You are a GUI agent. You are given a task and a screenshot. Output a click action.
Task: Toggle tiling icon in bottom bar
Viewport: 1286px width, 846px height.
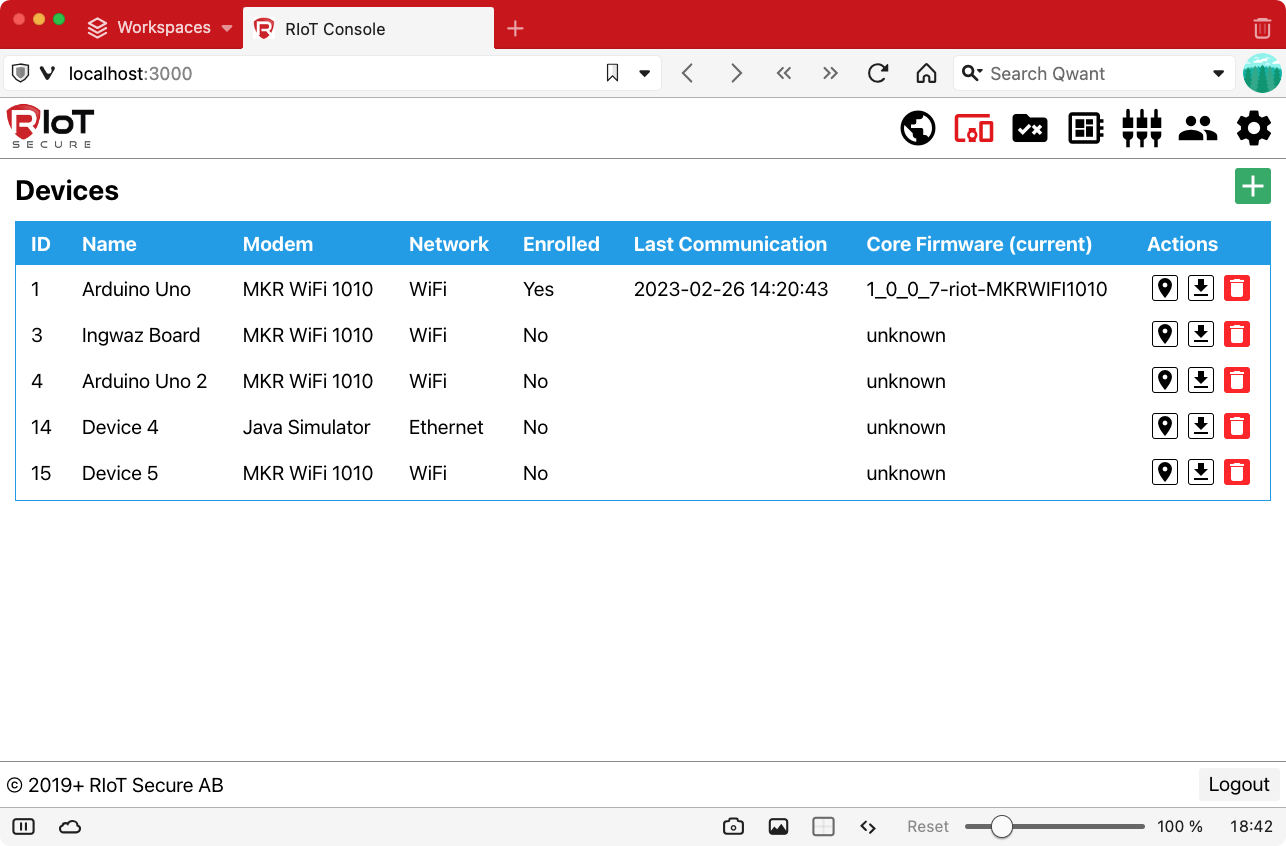(x=823, y=827)
